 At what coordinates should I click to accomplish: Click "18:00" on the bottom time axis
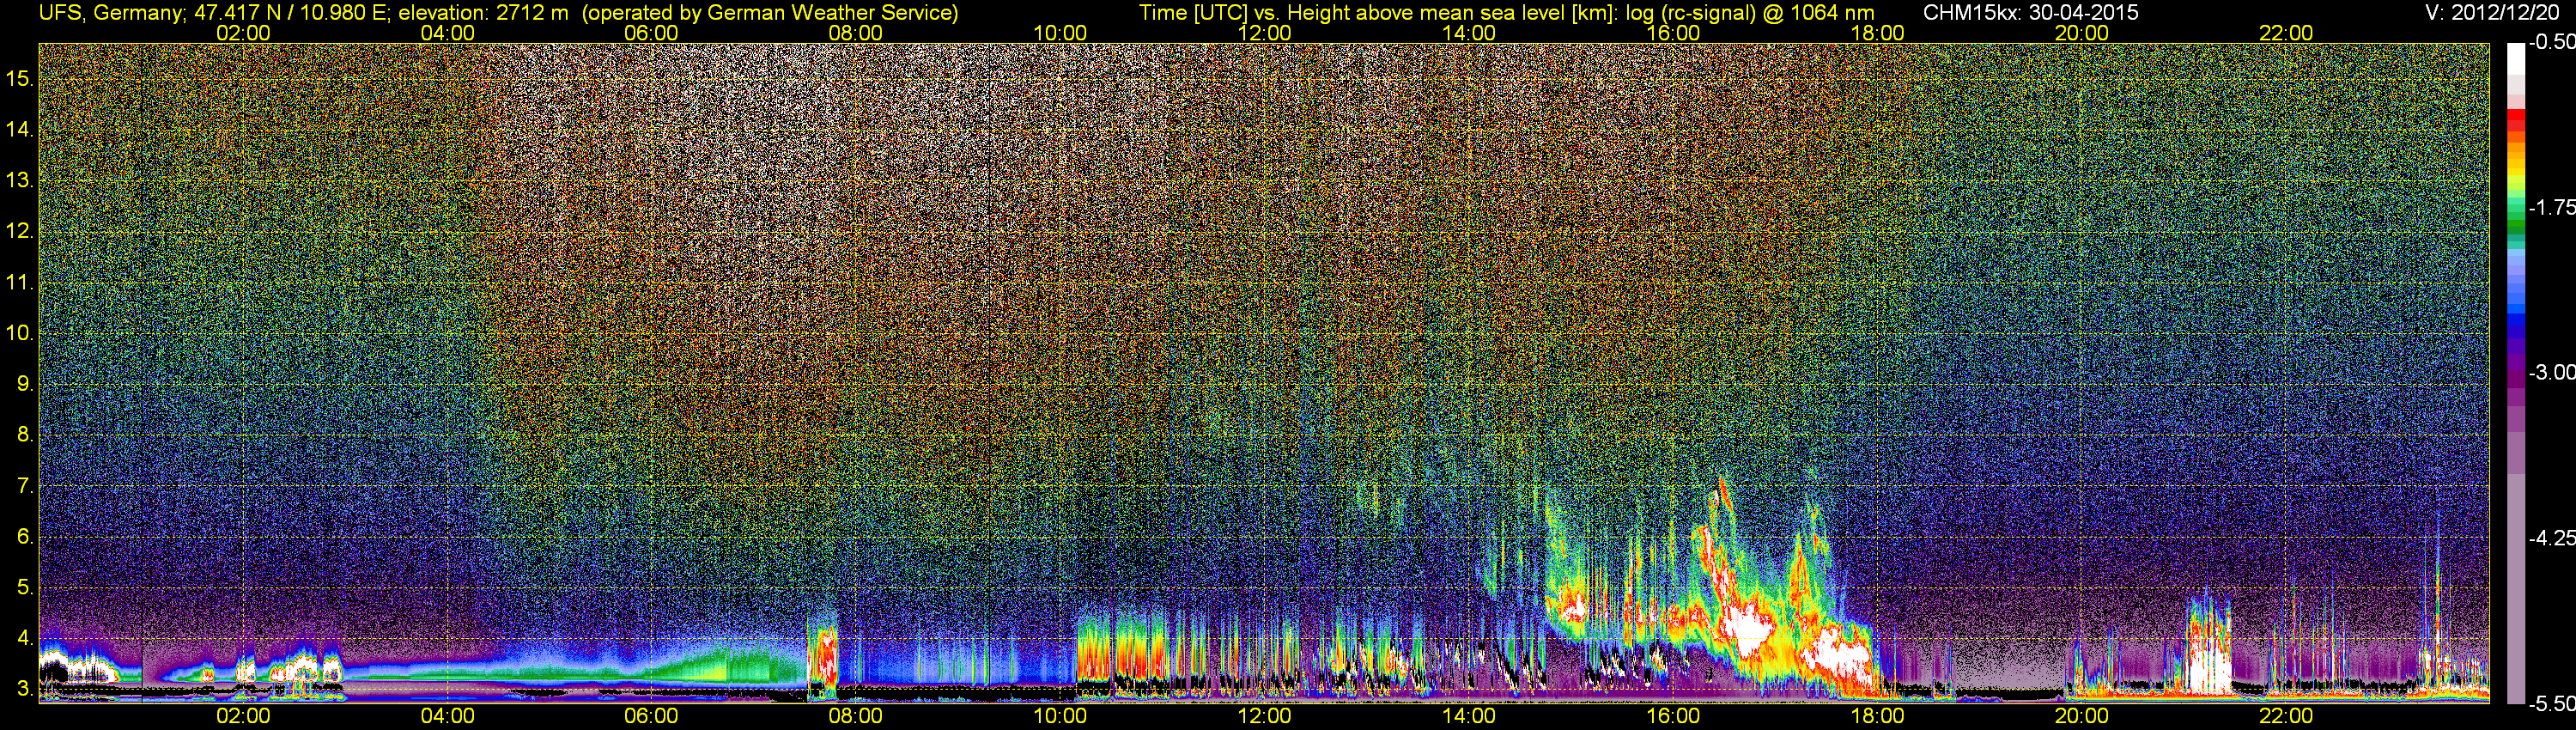(x=1877, y=716)
